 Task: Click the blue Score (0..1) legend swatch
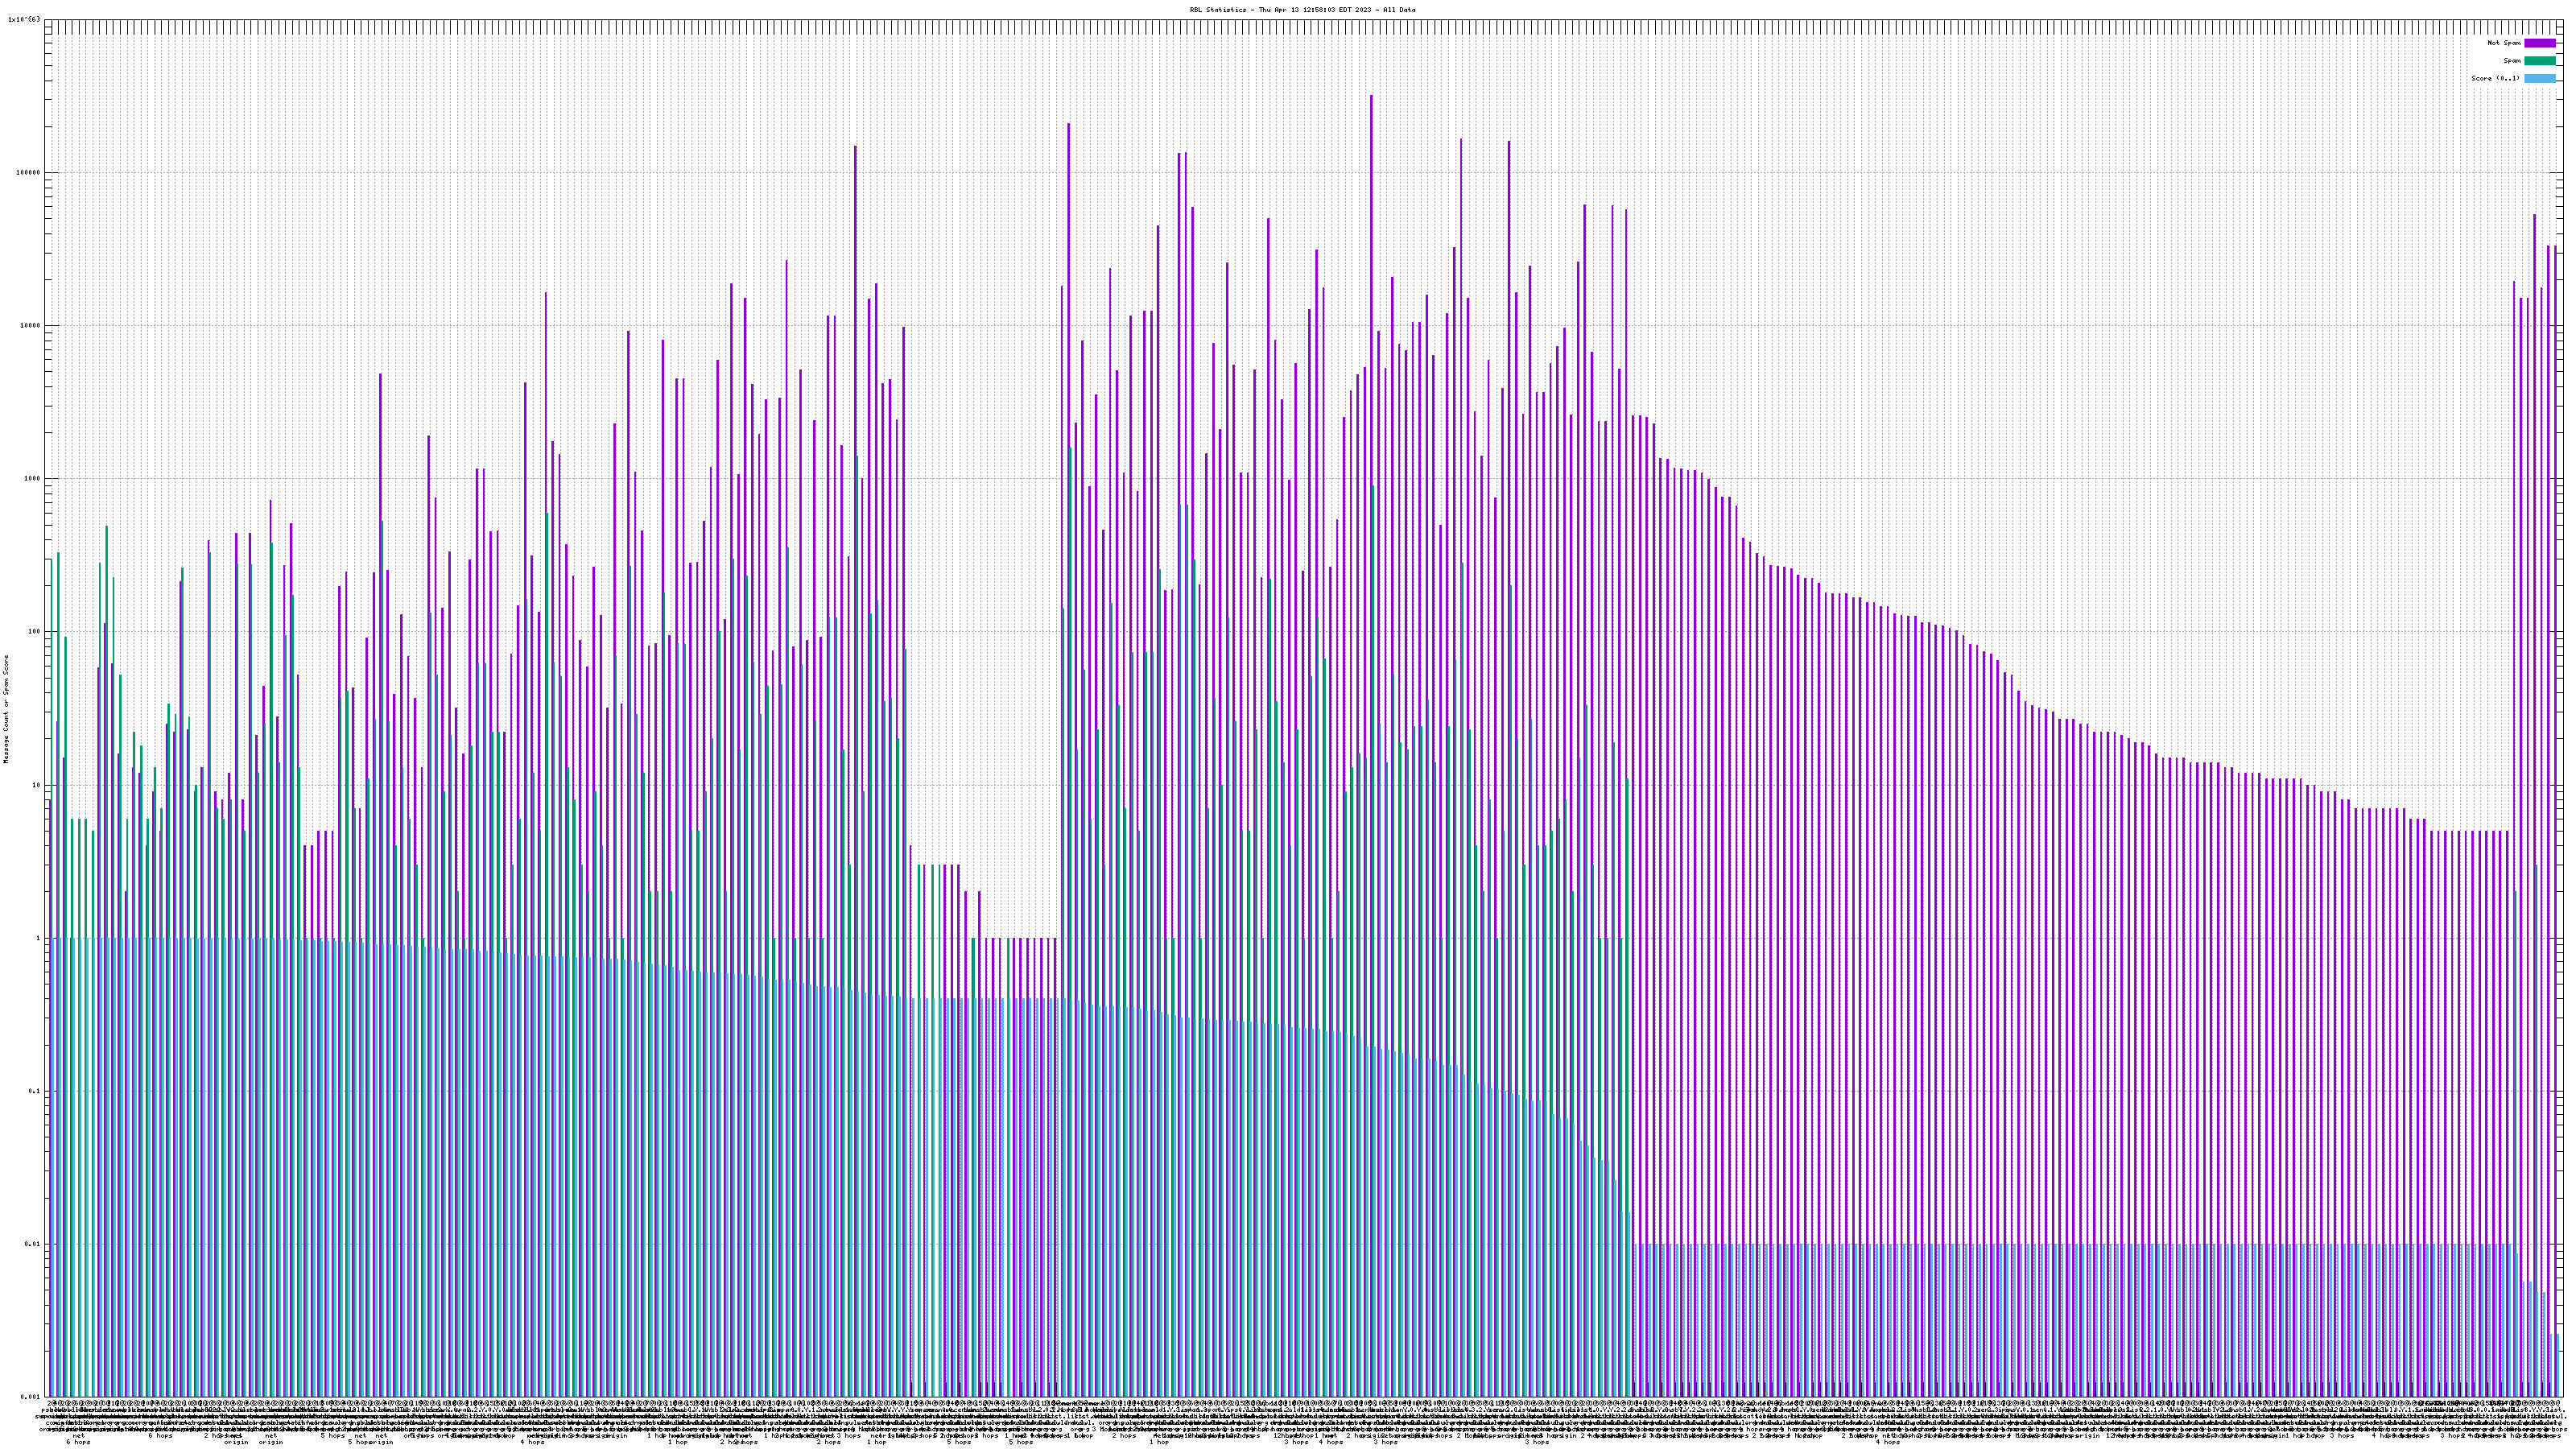click(x=2539, y=78)
